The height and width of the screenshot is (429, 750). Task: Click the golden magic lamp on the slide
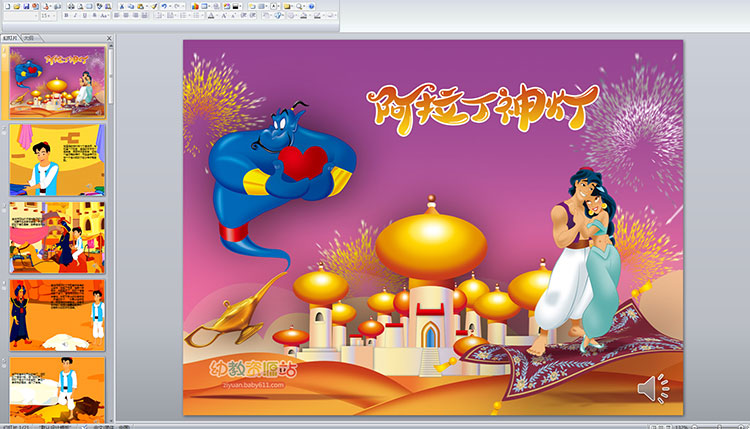tap(234, 311)
